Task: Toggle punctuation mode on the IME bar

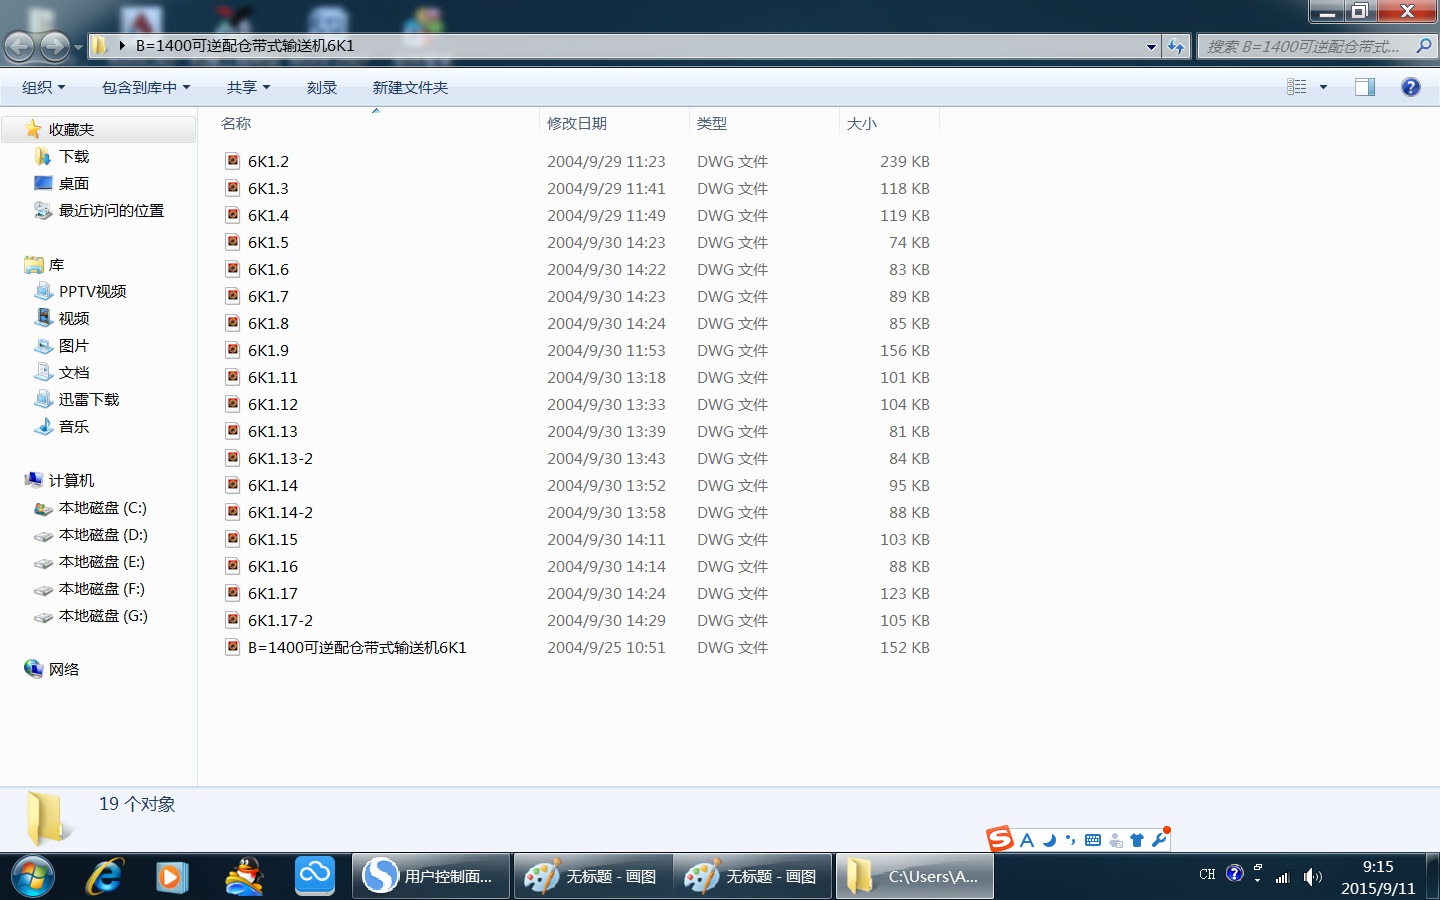Action: click(x=1071, y=840)
